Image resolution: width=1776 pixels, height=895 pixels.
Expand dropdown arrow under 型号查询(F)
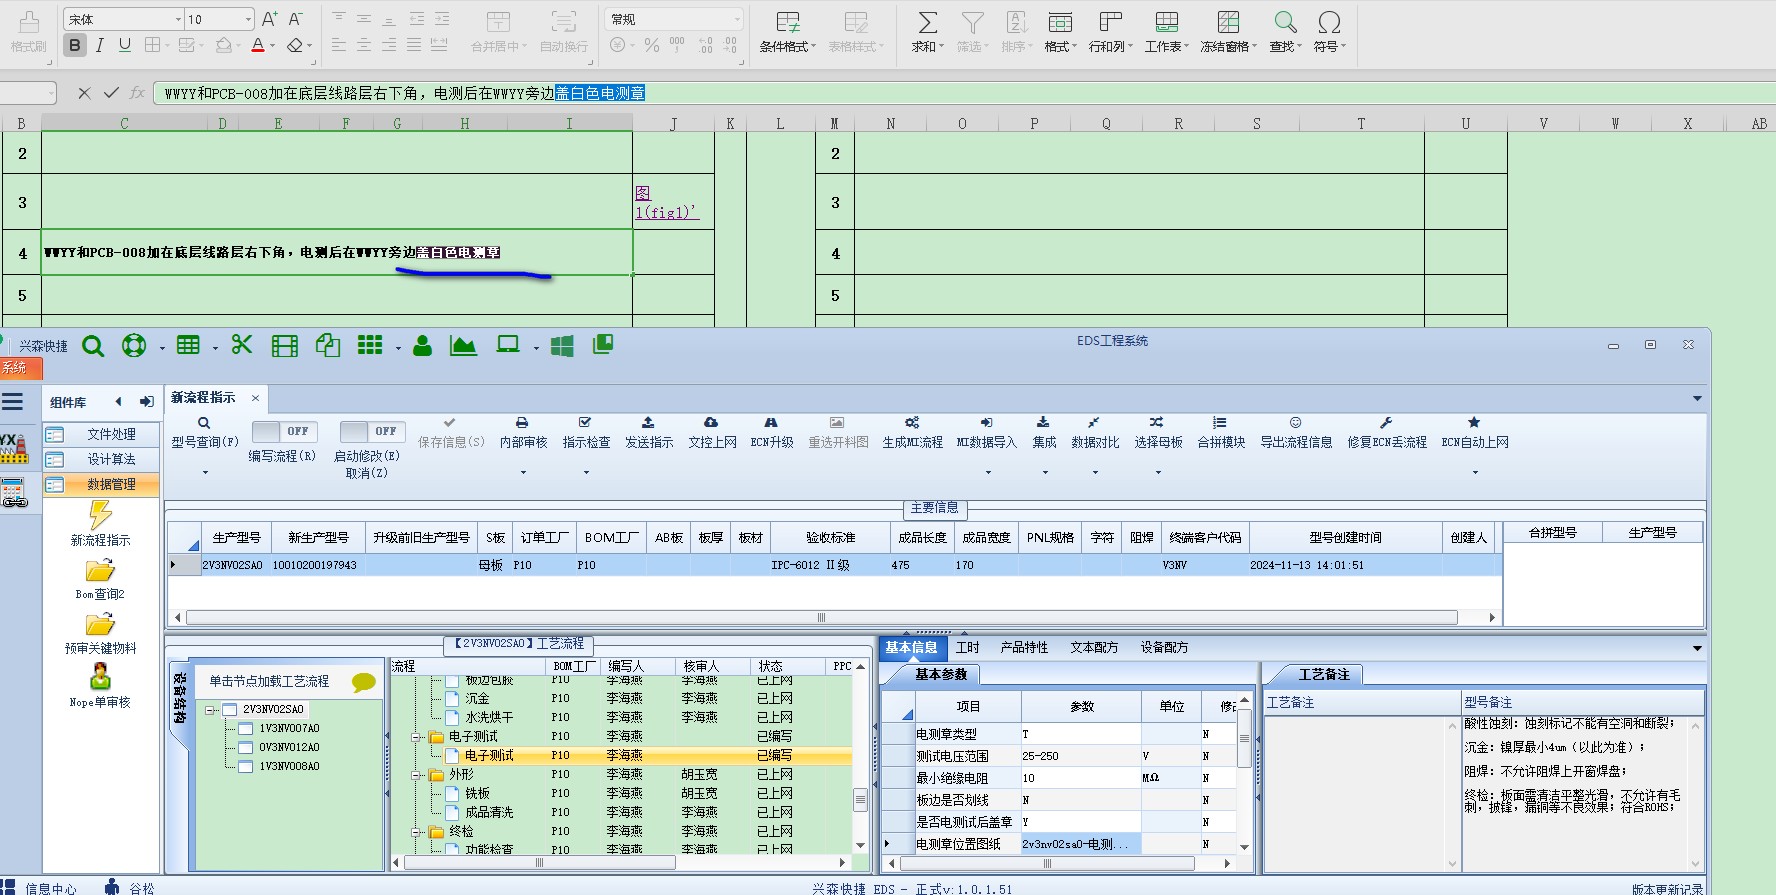[205, 473]
